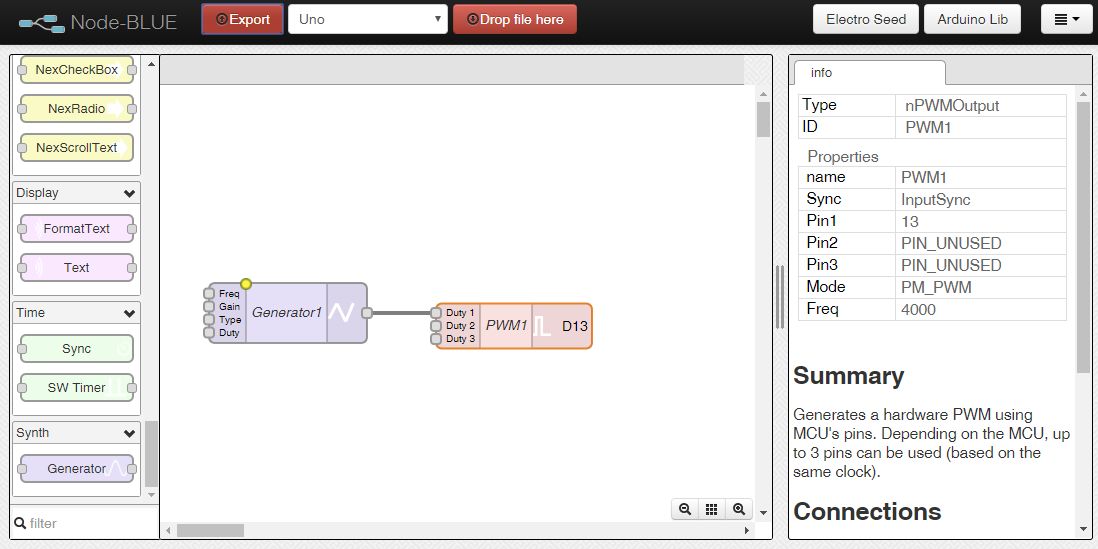The height and width of the screenshot is (549, 1098).
Task: Click the nPWMOutput type value
Action: click(952, 106)
